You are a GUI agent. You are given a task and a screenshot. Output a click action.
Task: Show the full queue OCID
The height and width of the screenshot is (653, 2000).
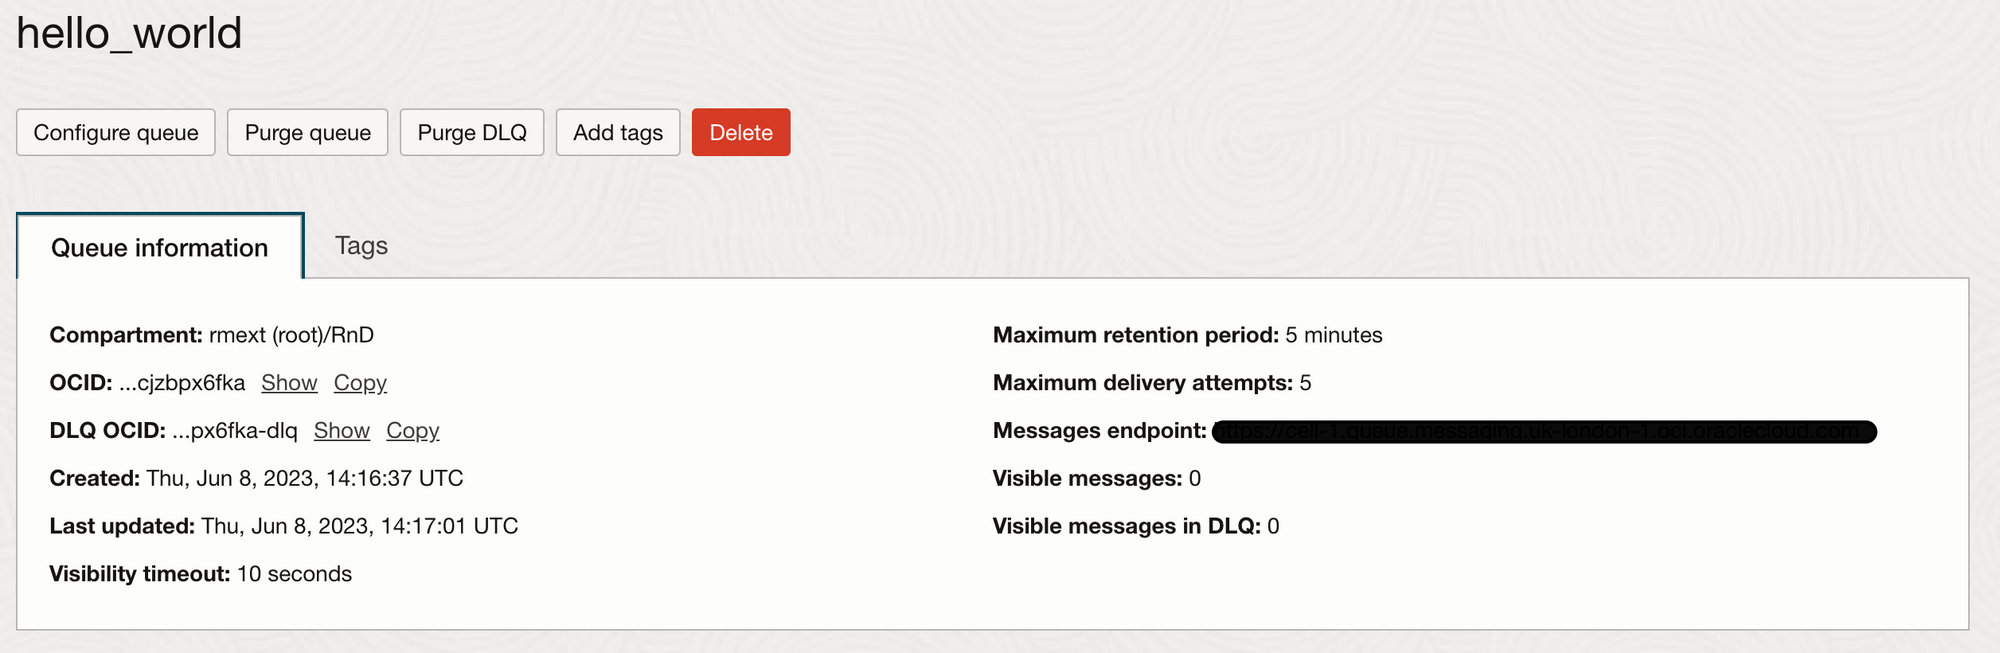(x=289, y=383)
